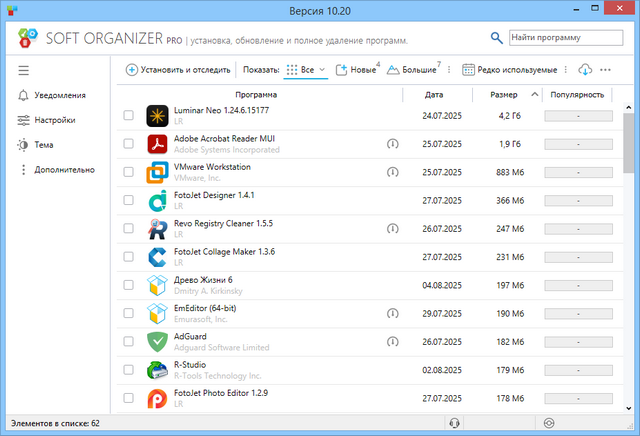Select the checkbox beside Revo Registry Cleaner
This screenshot has width=640, height=436.
pyautogui.click(x=128, y=229)
